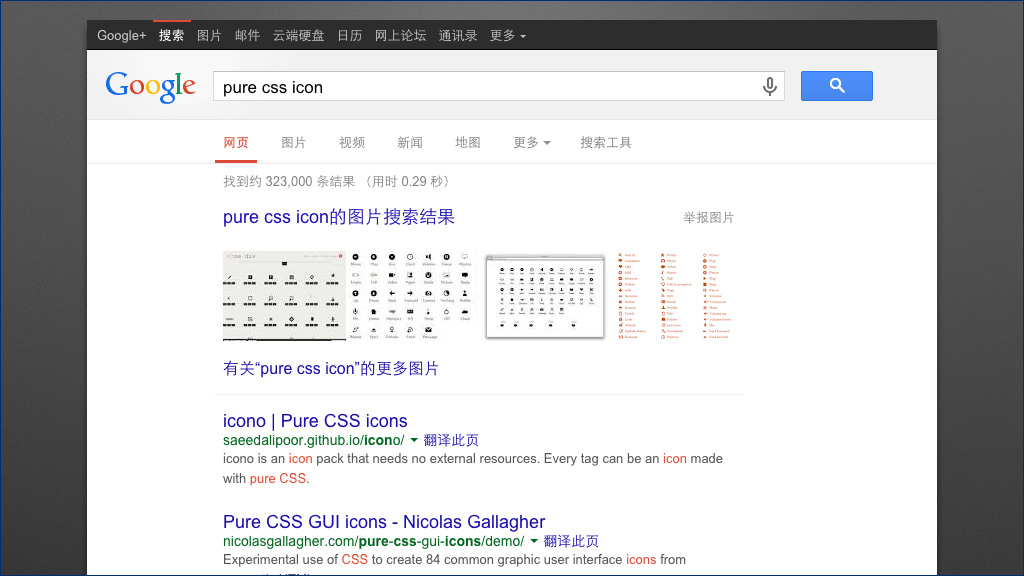This screenshot has height=576, width=1024.
Task: Open the 'icono | Pure CSS icons' result
Action: point(315,421)
